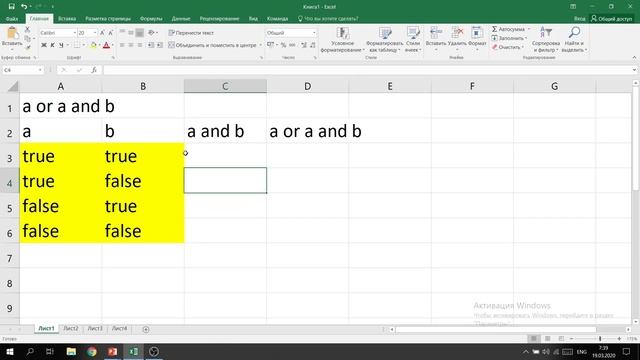Click the percent style icon

pos(283,45)
